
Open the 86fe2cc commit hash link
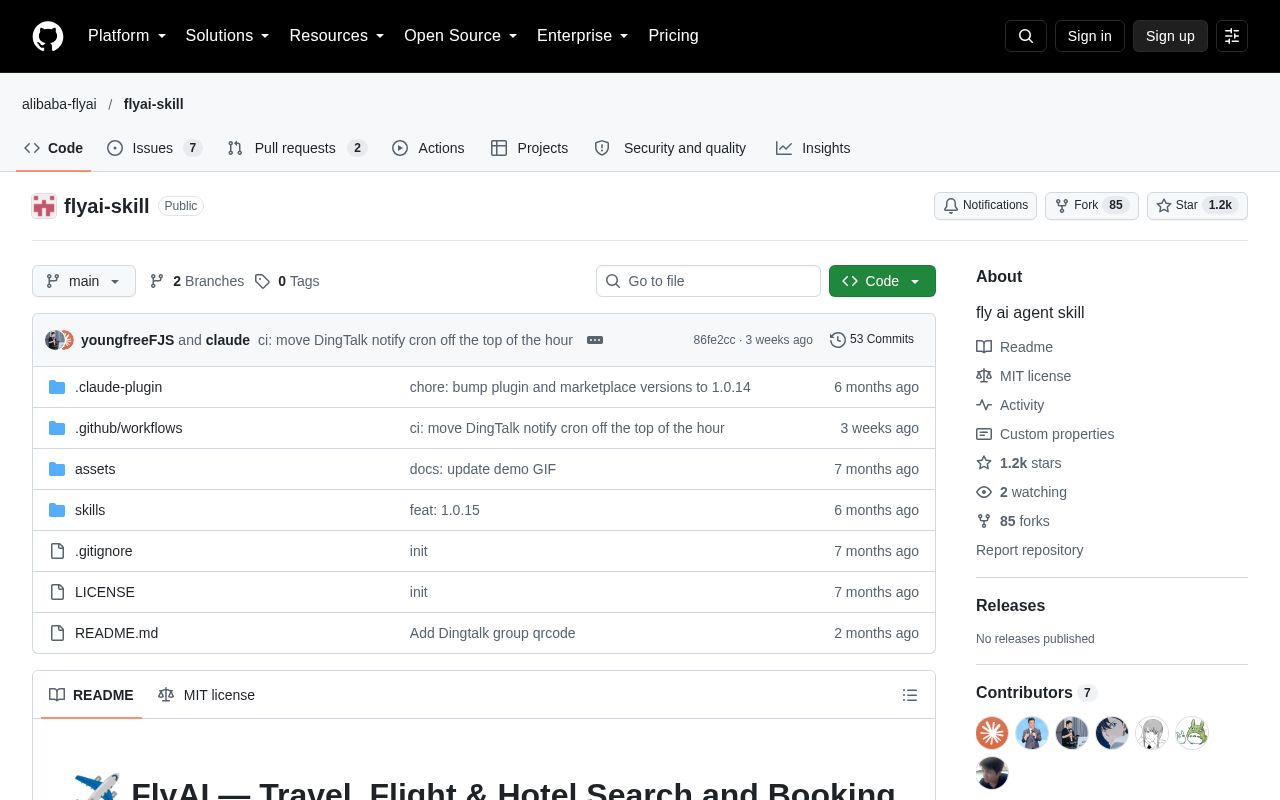coord(714,340)
